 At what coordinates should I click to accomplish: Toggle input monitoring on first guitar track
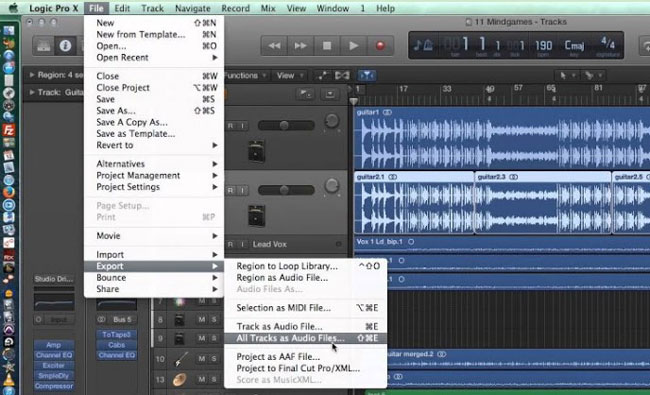[x=243, y=126]
